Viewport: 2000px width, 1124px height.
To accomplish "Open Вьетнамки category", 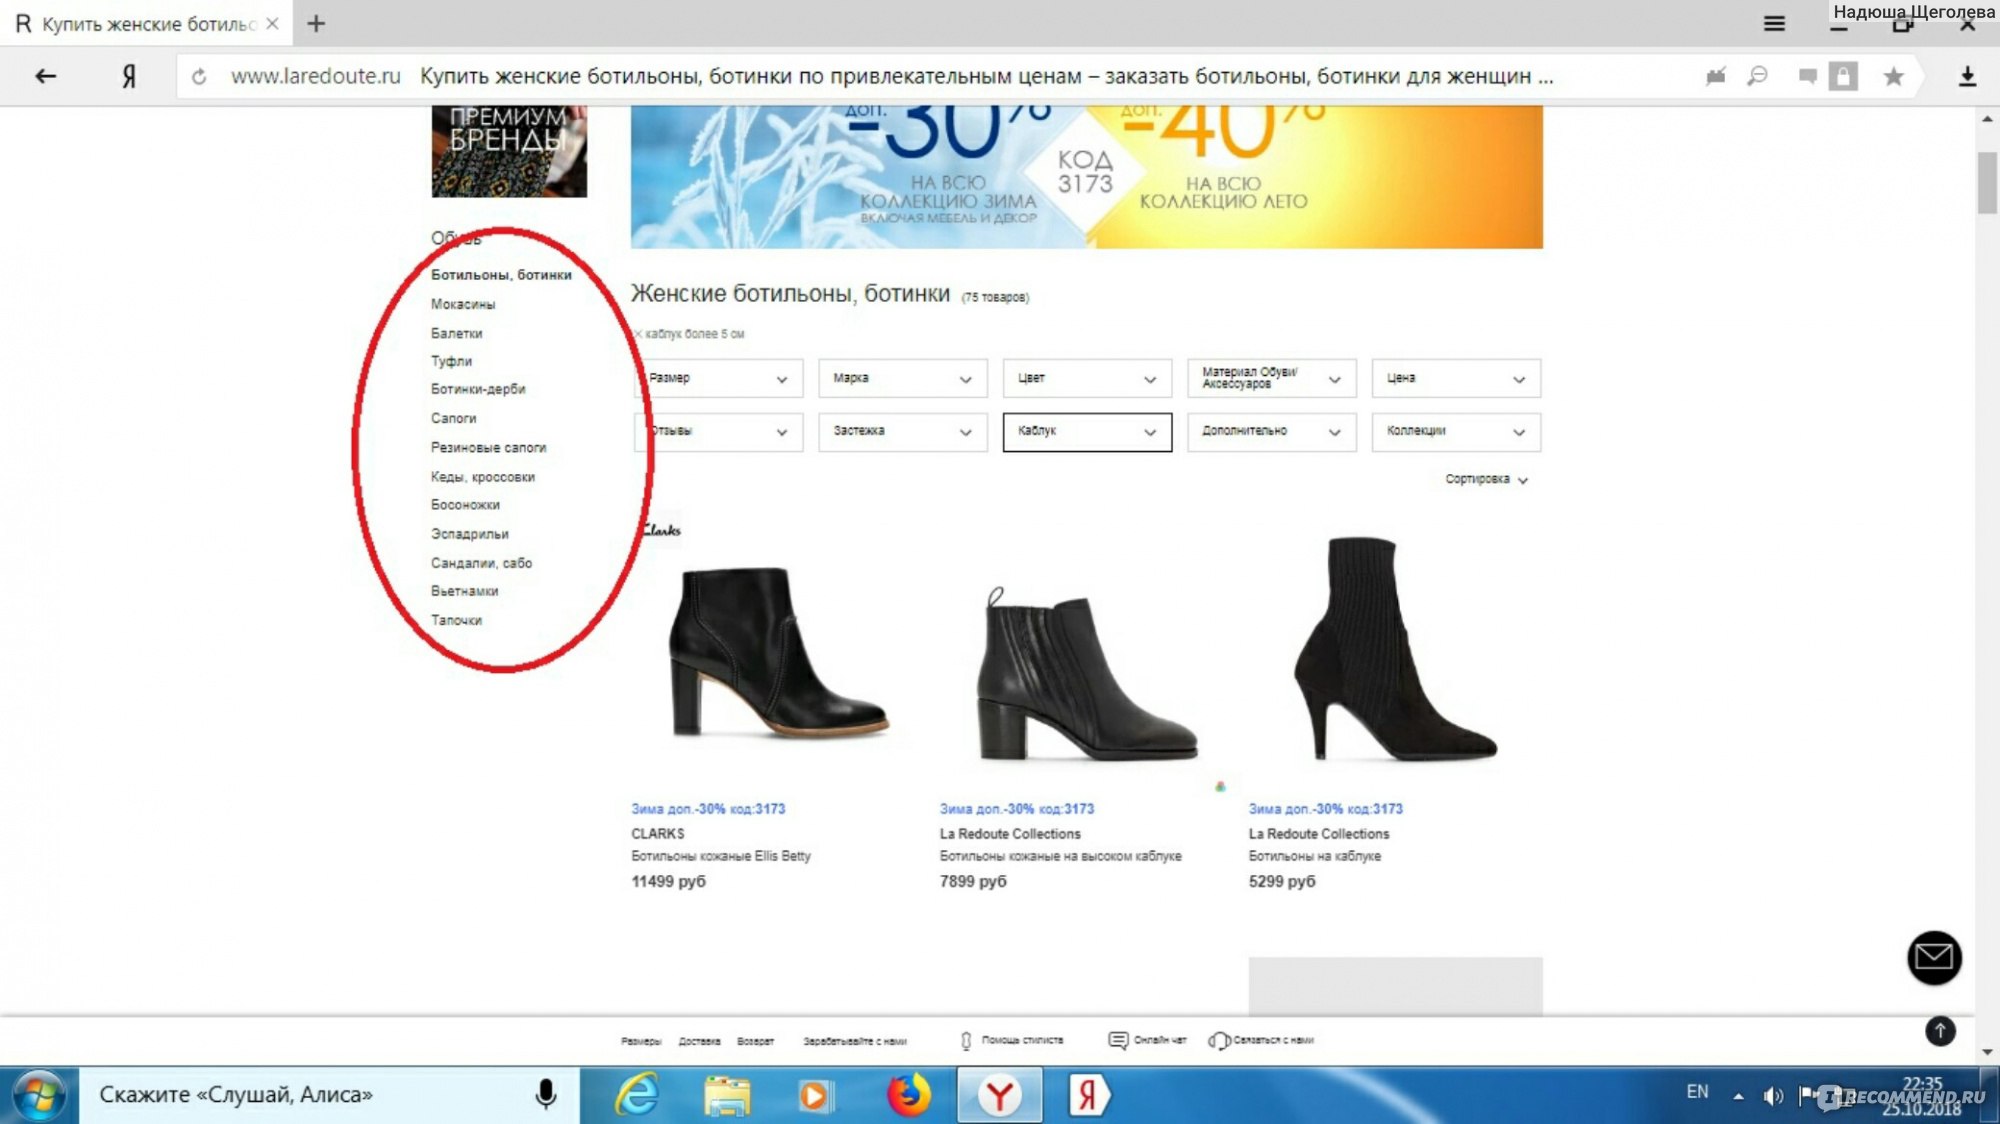I will click(x=464, y=591).
